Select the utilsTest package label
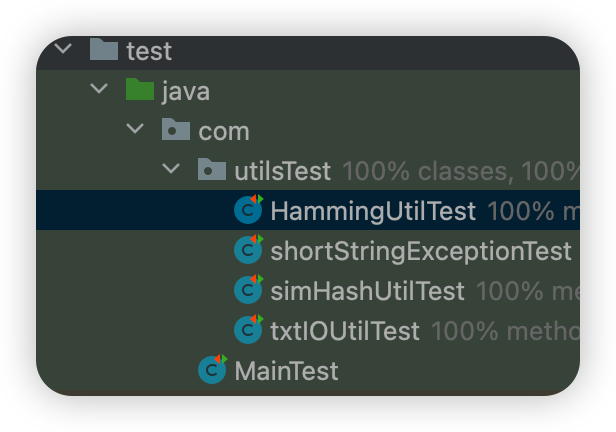This screenshot has width=616, height=432. pos(282,171)
